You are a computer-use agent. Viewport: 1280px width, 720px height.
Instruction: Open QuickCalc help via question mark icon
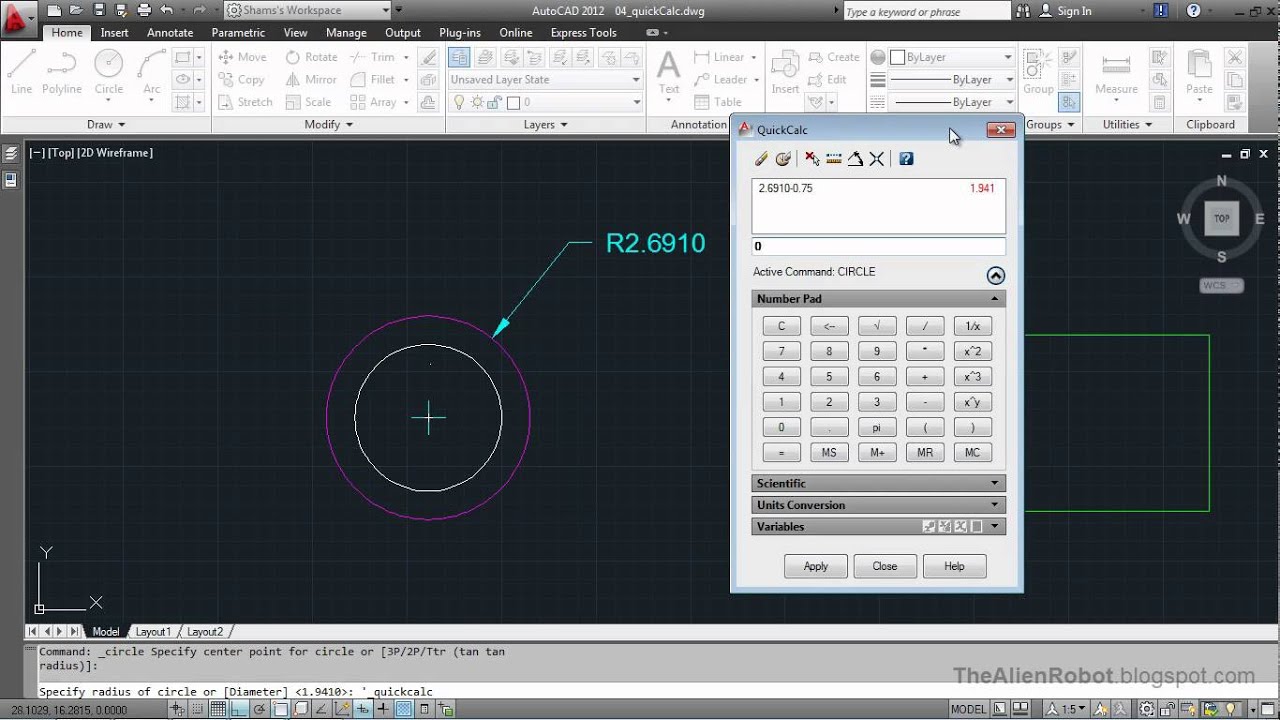coord(906,159)
